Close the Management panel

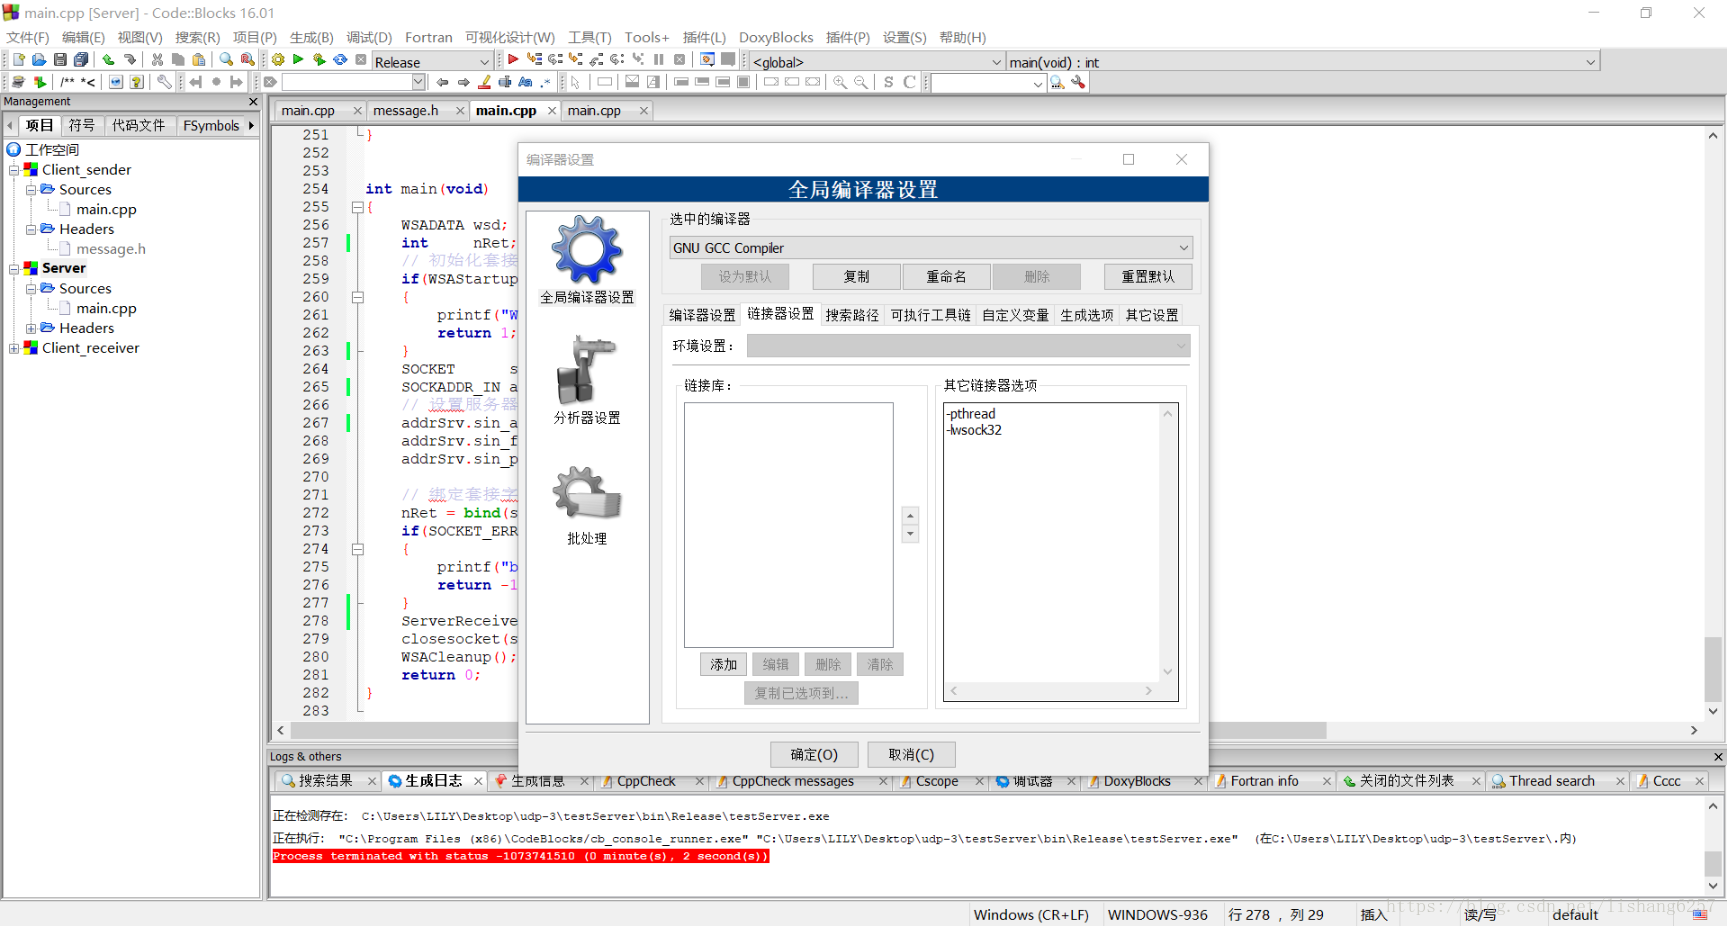pos(253,102)
